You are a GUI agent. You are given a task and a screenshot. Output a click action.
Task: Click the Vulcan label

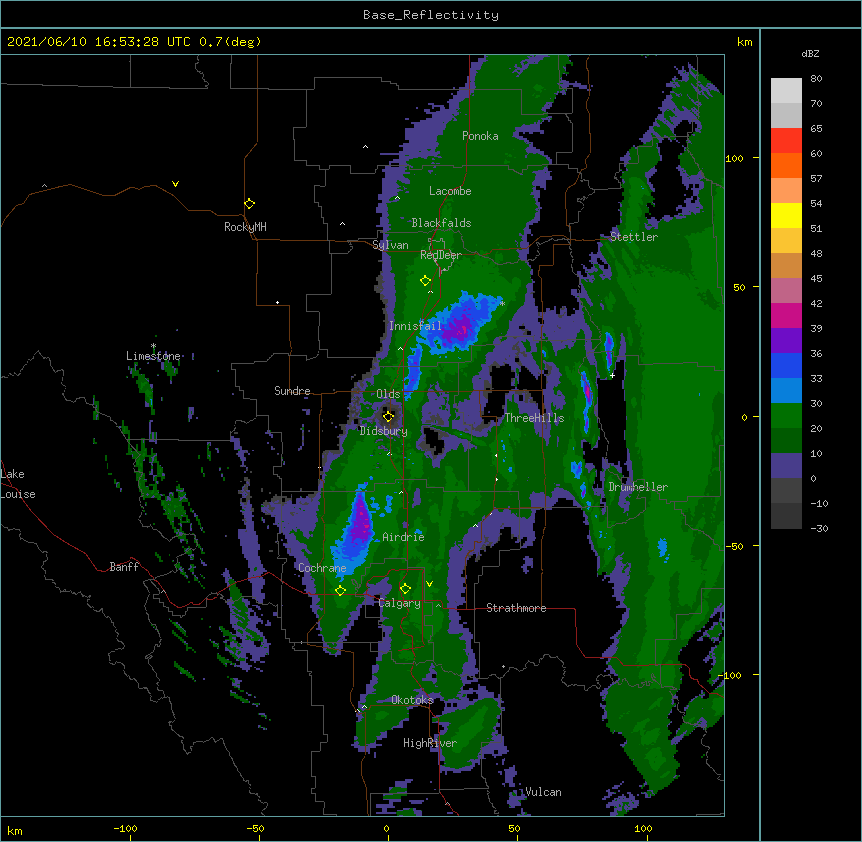pyautogui.click(x=543, y=792)
